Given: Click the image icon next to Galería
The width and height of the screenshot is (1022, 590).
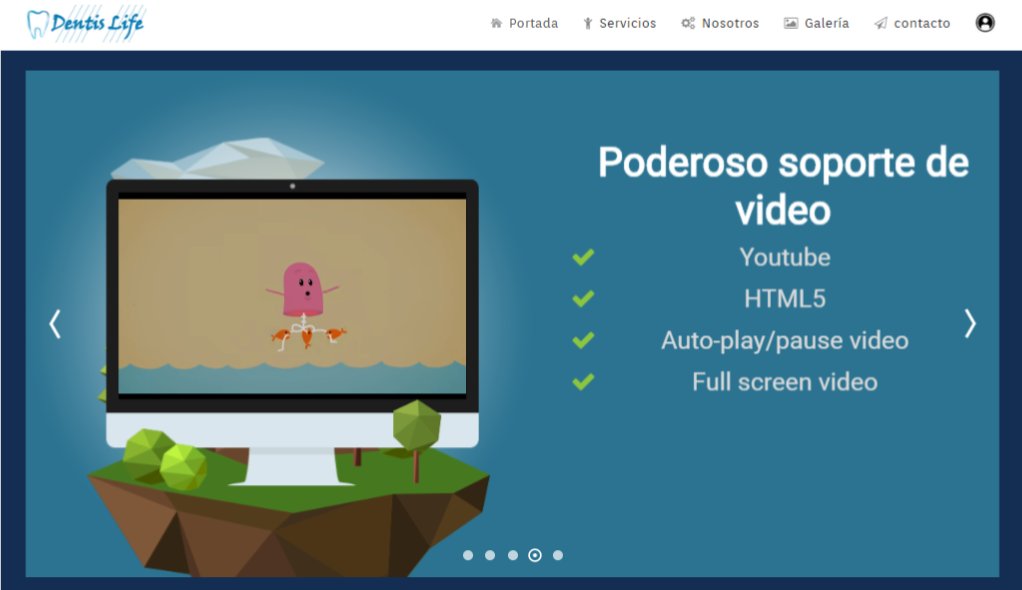Looking at the screenshot, I should 789,22.
